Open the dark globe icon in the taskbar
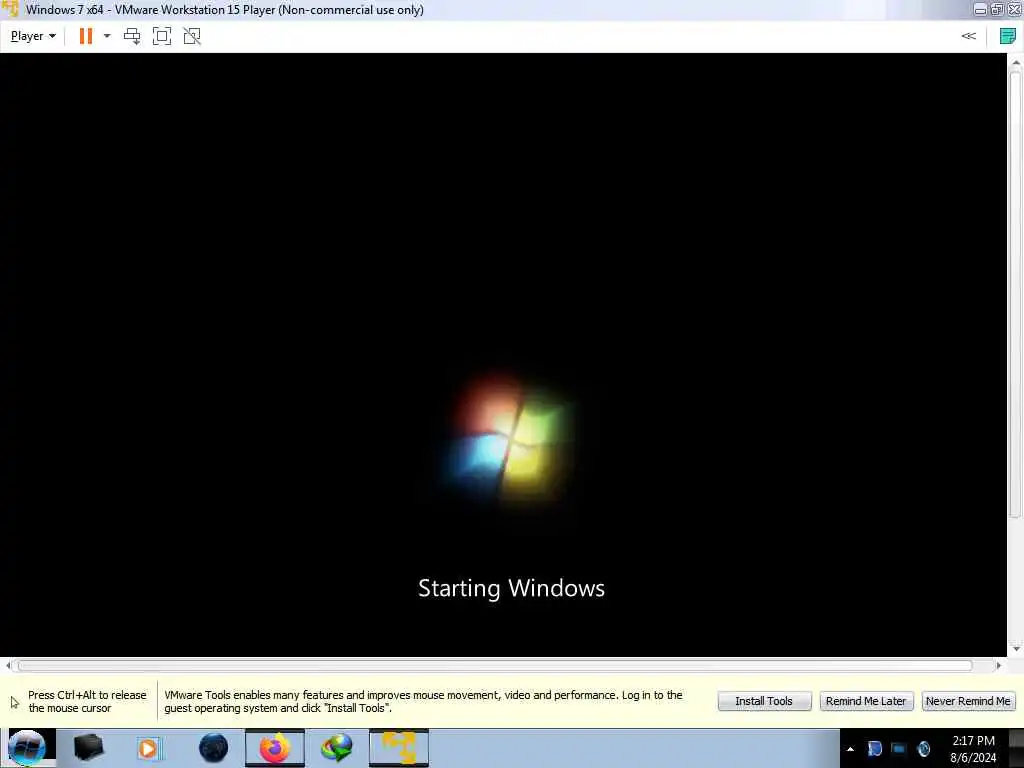Viewport: 1024px width, 768px height. [214, 748]
